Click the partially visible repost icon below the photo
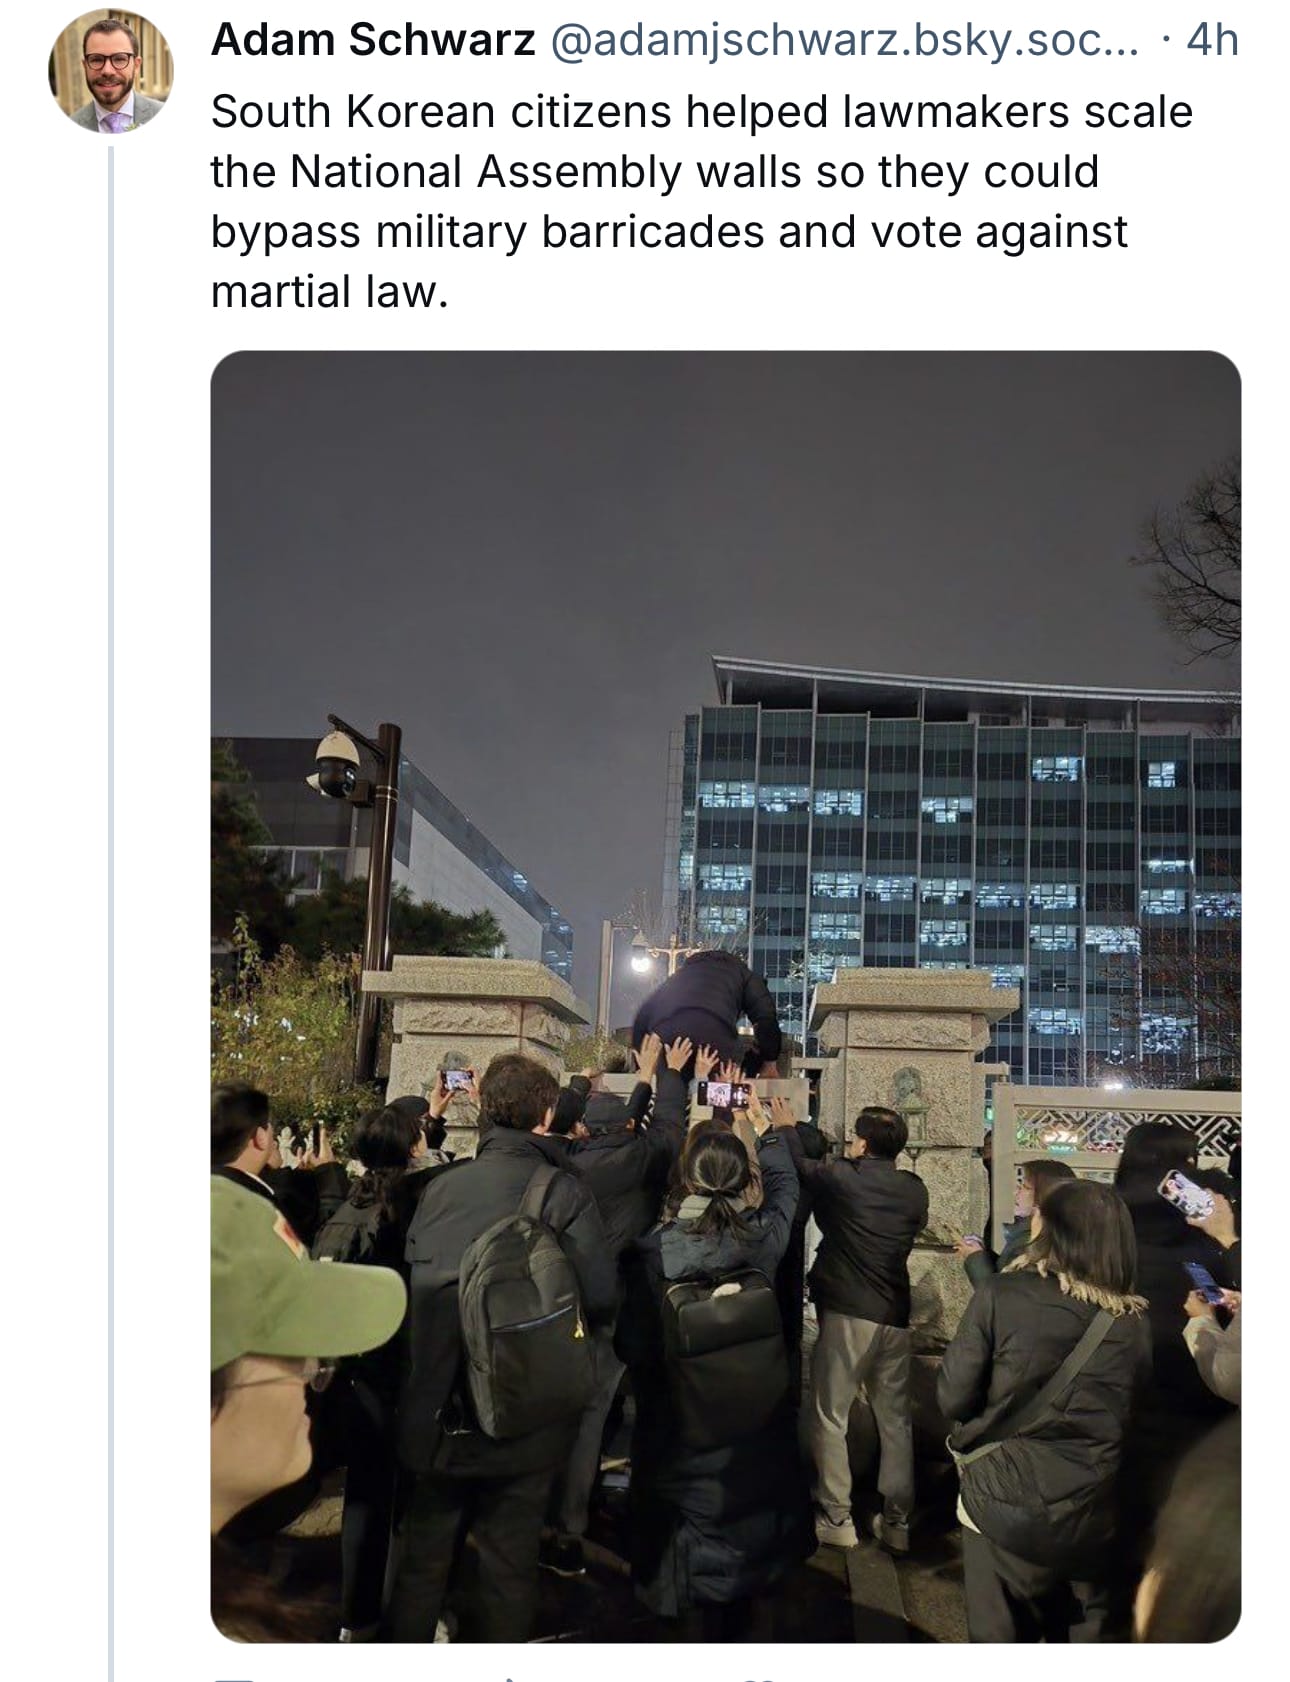 pos(510,1677)
